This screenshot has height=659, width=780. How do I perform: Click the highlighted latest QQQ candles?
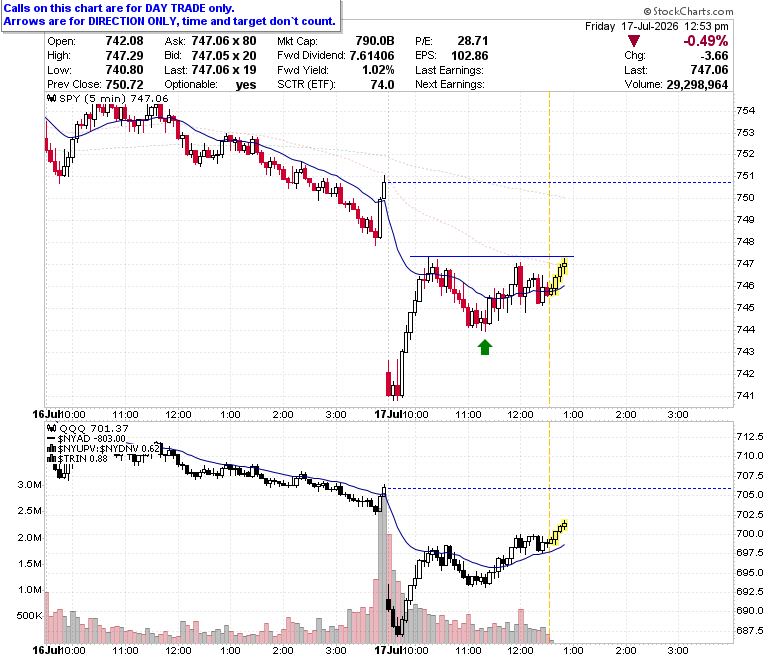558,533
